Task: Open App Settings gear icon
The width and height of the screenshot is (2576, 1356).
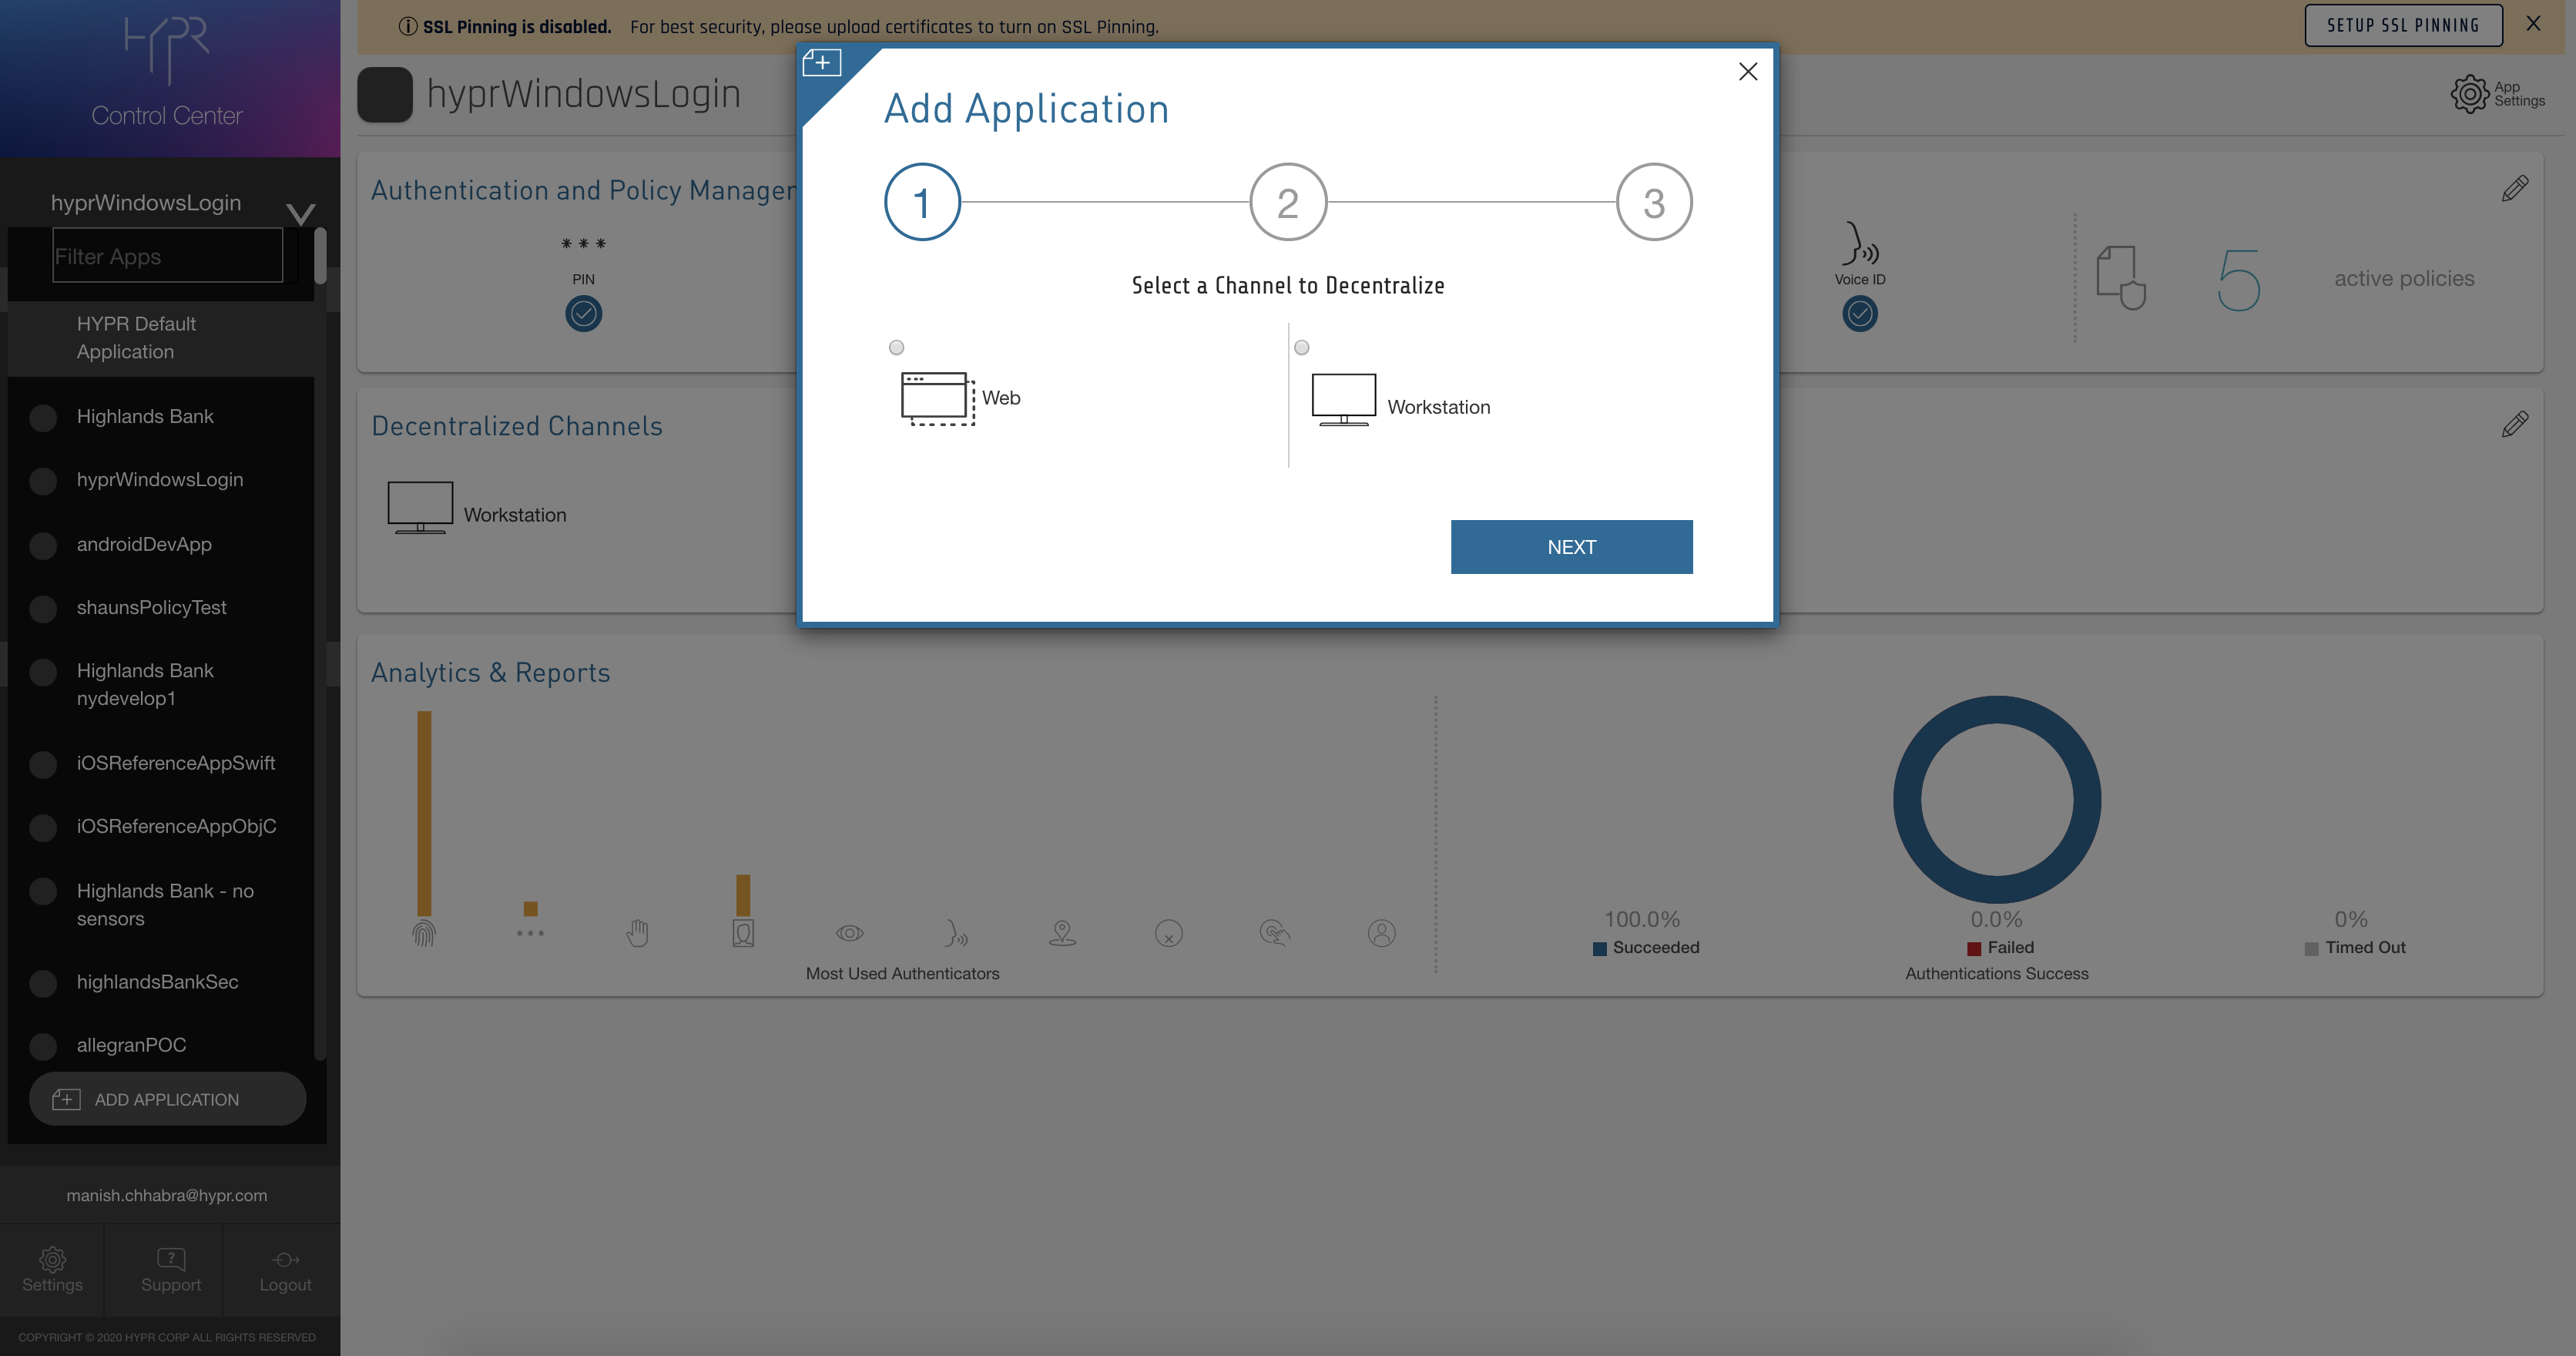Action: point(2469,94)
